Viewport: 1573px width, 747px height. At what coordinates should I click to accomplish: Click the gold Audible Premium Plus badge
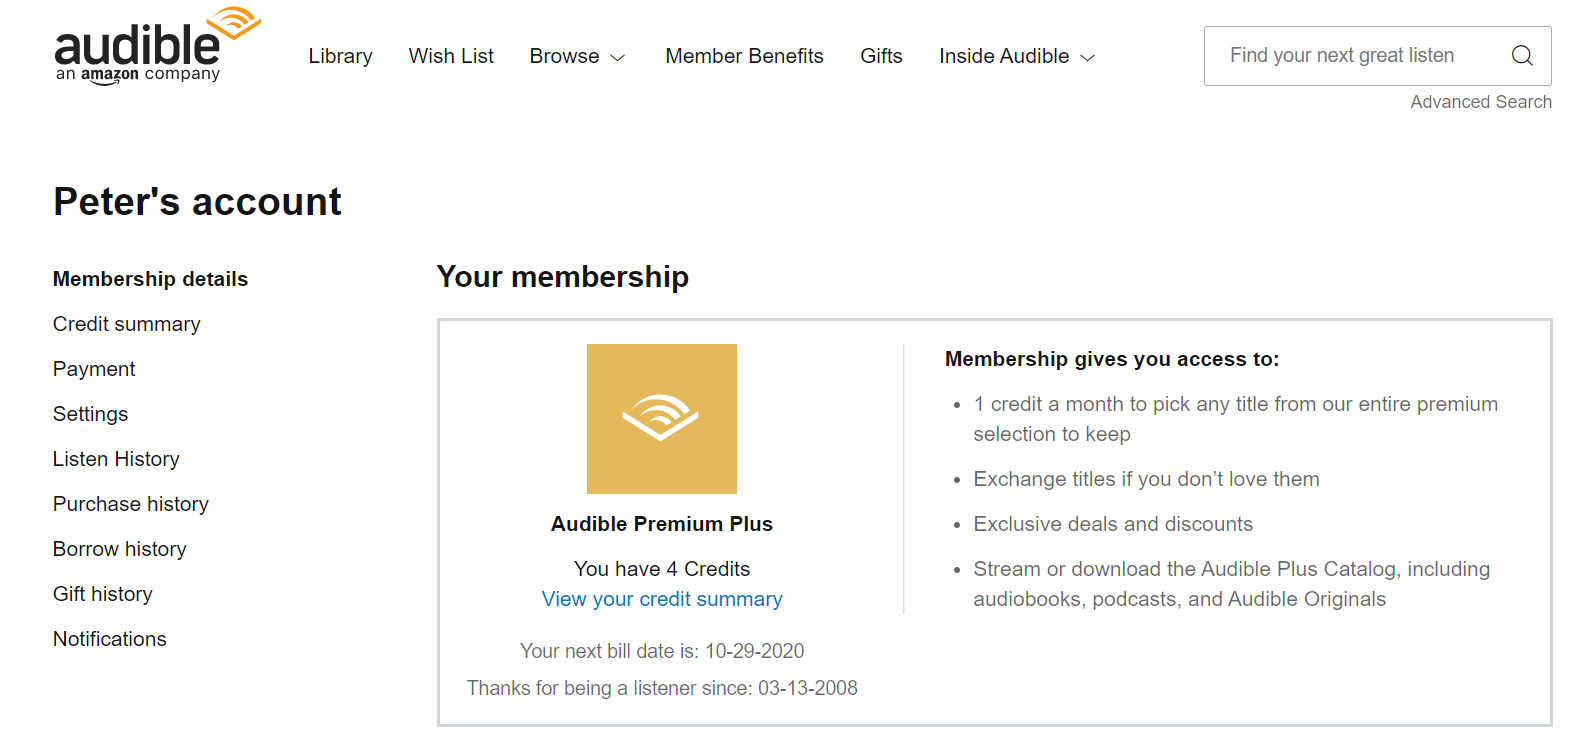coord(661,419)
